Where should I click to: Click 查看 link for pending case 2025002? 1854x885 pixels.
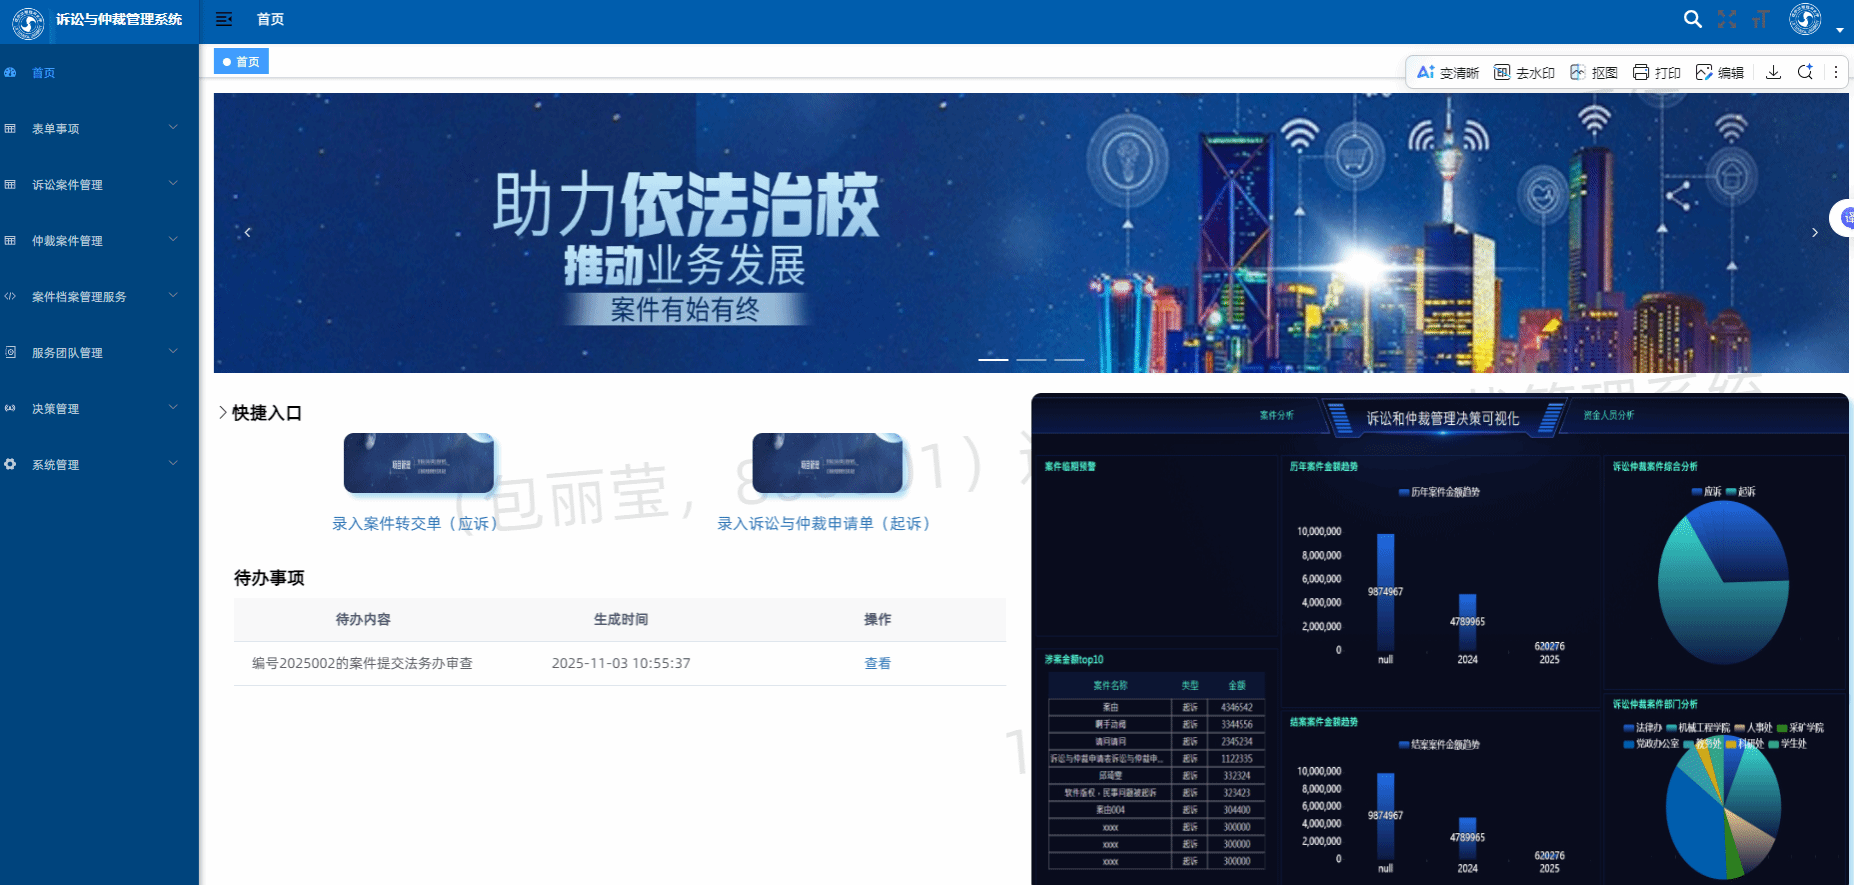point(877,663)
